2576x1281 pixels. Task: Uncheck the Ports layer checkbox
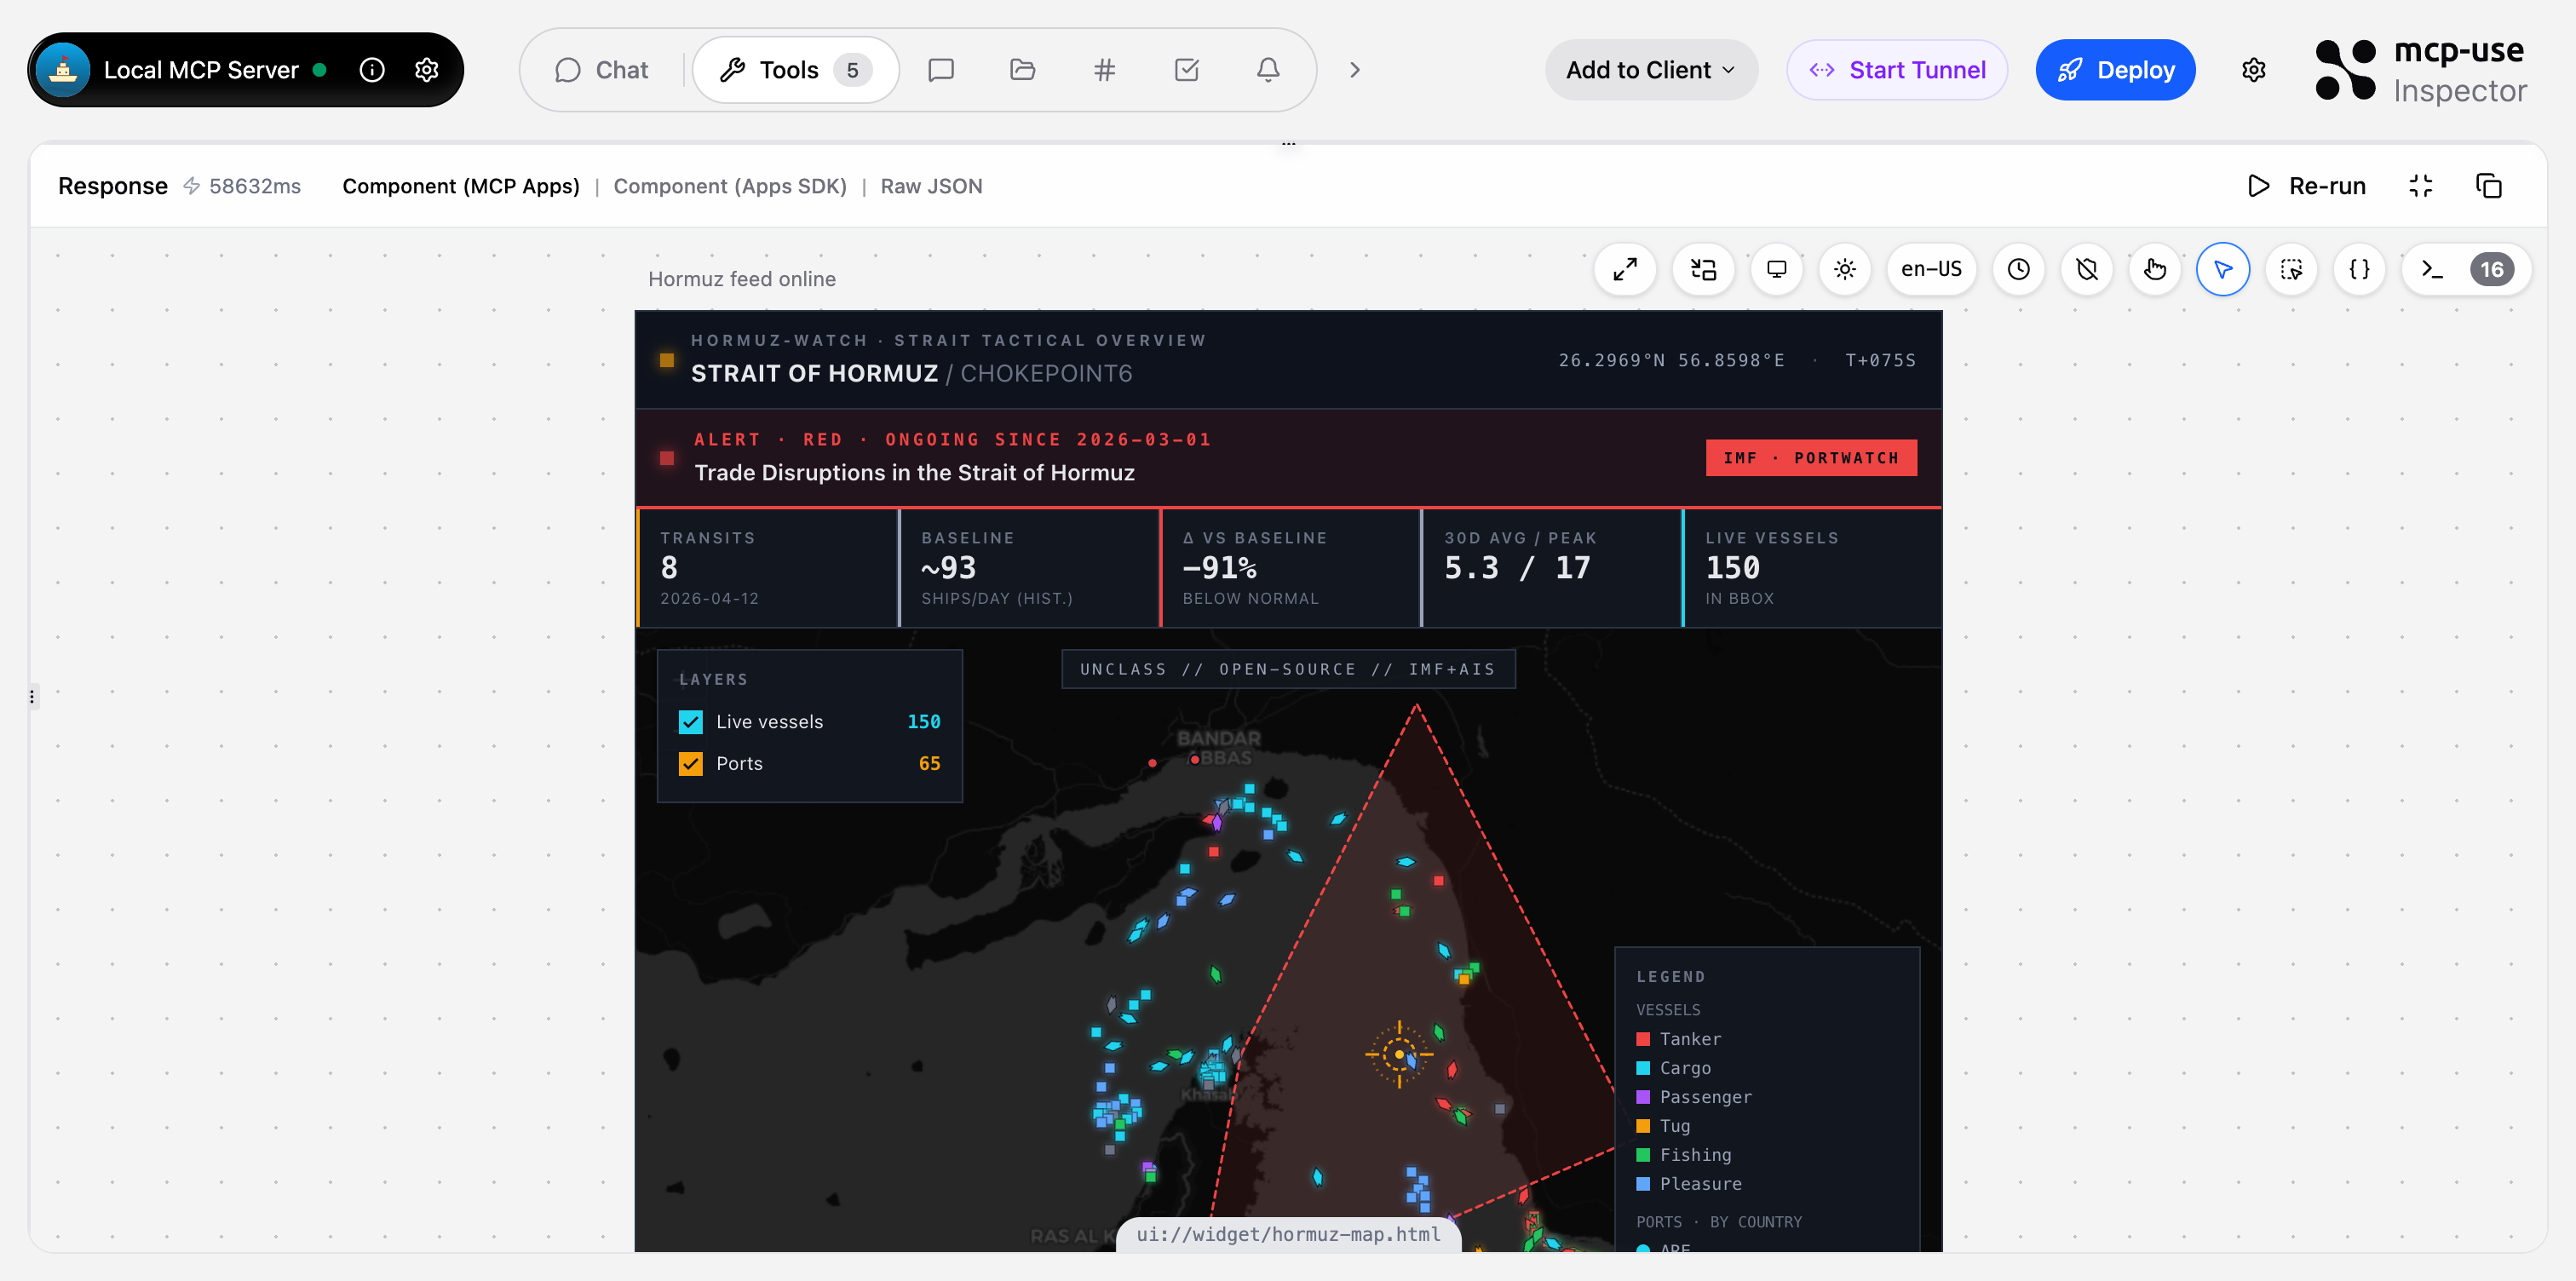tap(690, 764)
